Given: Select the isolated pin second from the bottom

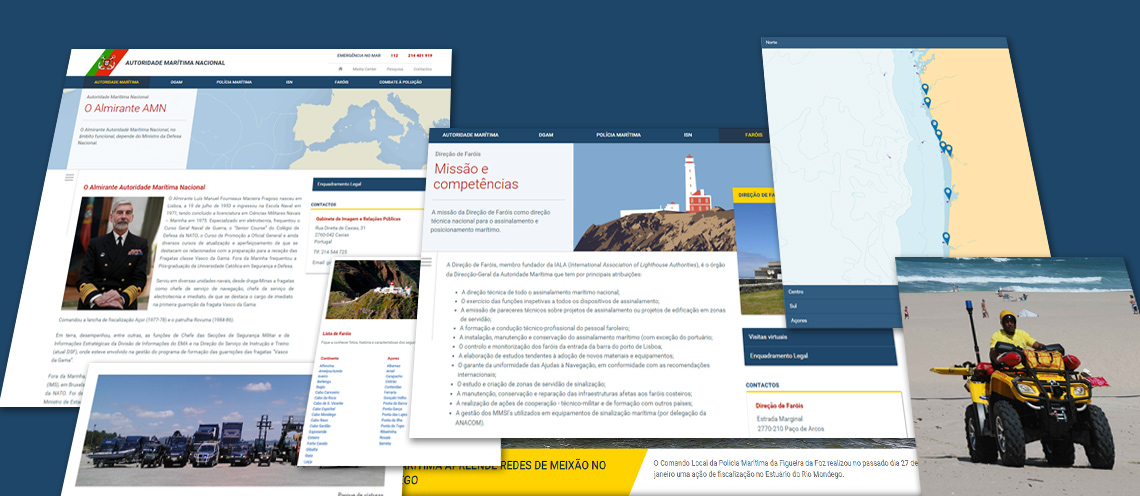Looking at the screenshot, I should coord(948,193).
